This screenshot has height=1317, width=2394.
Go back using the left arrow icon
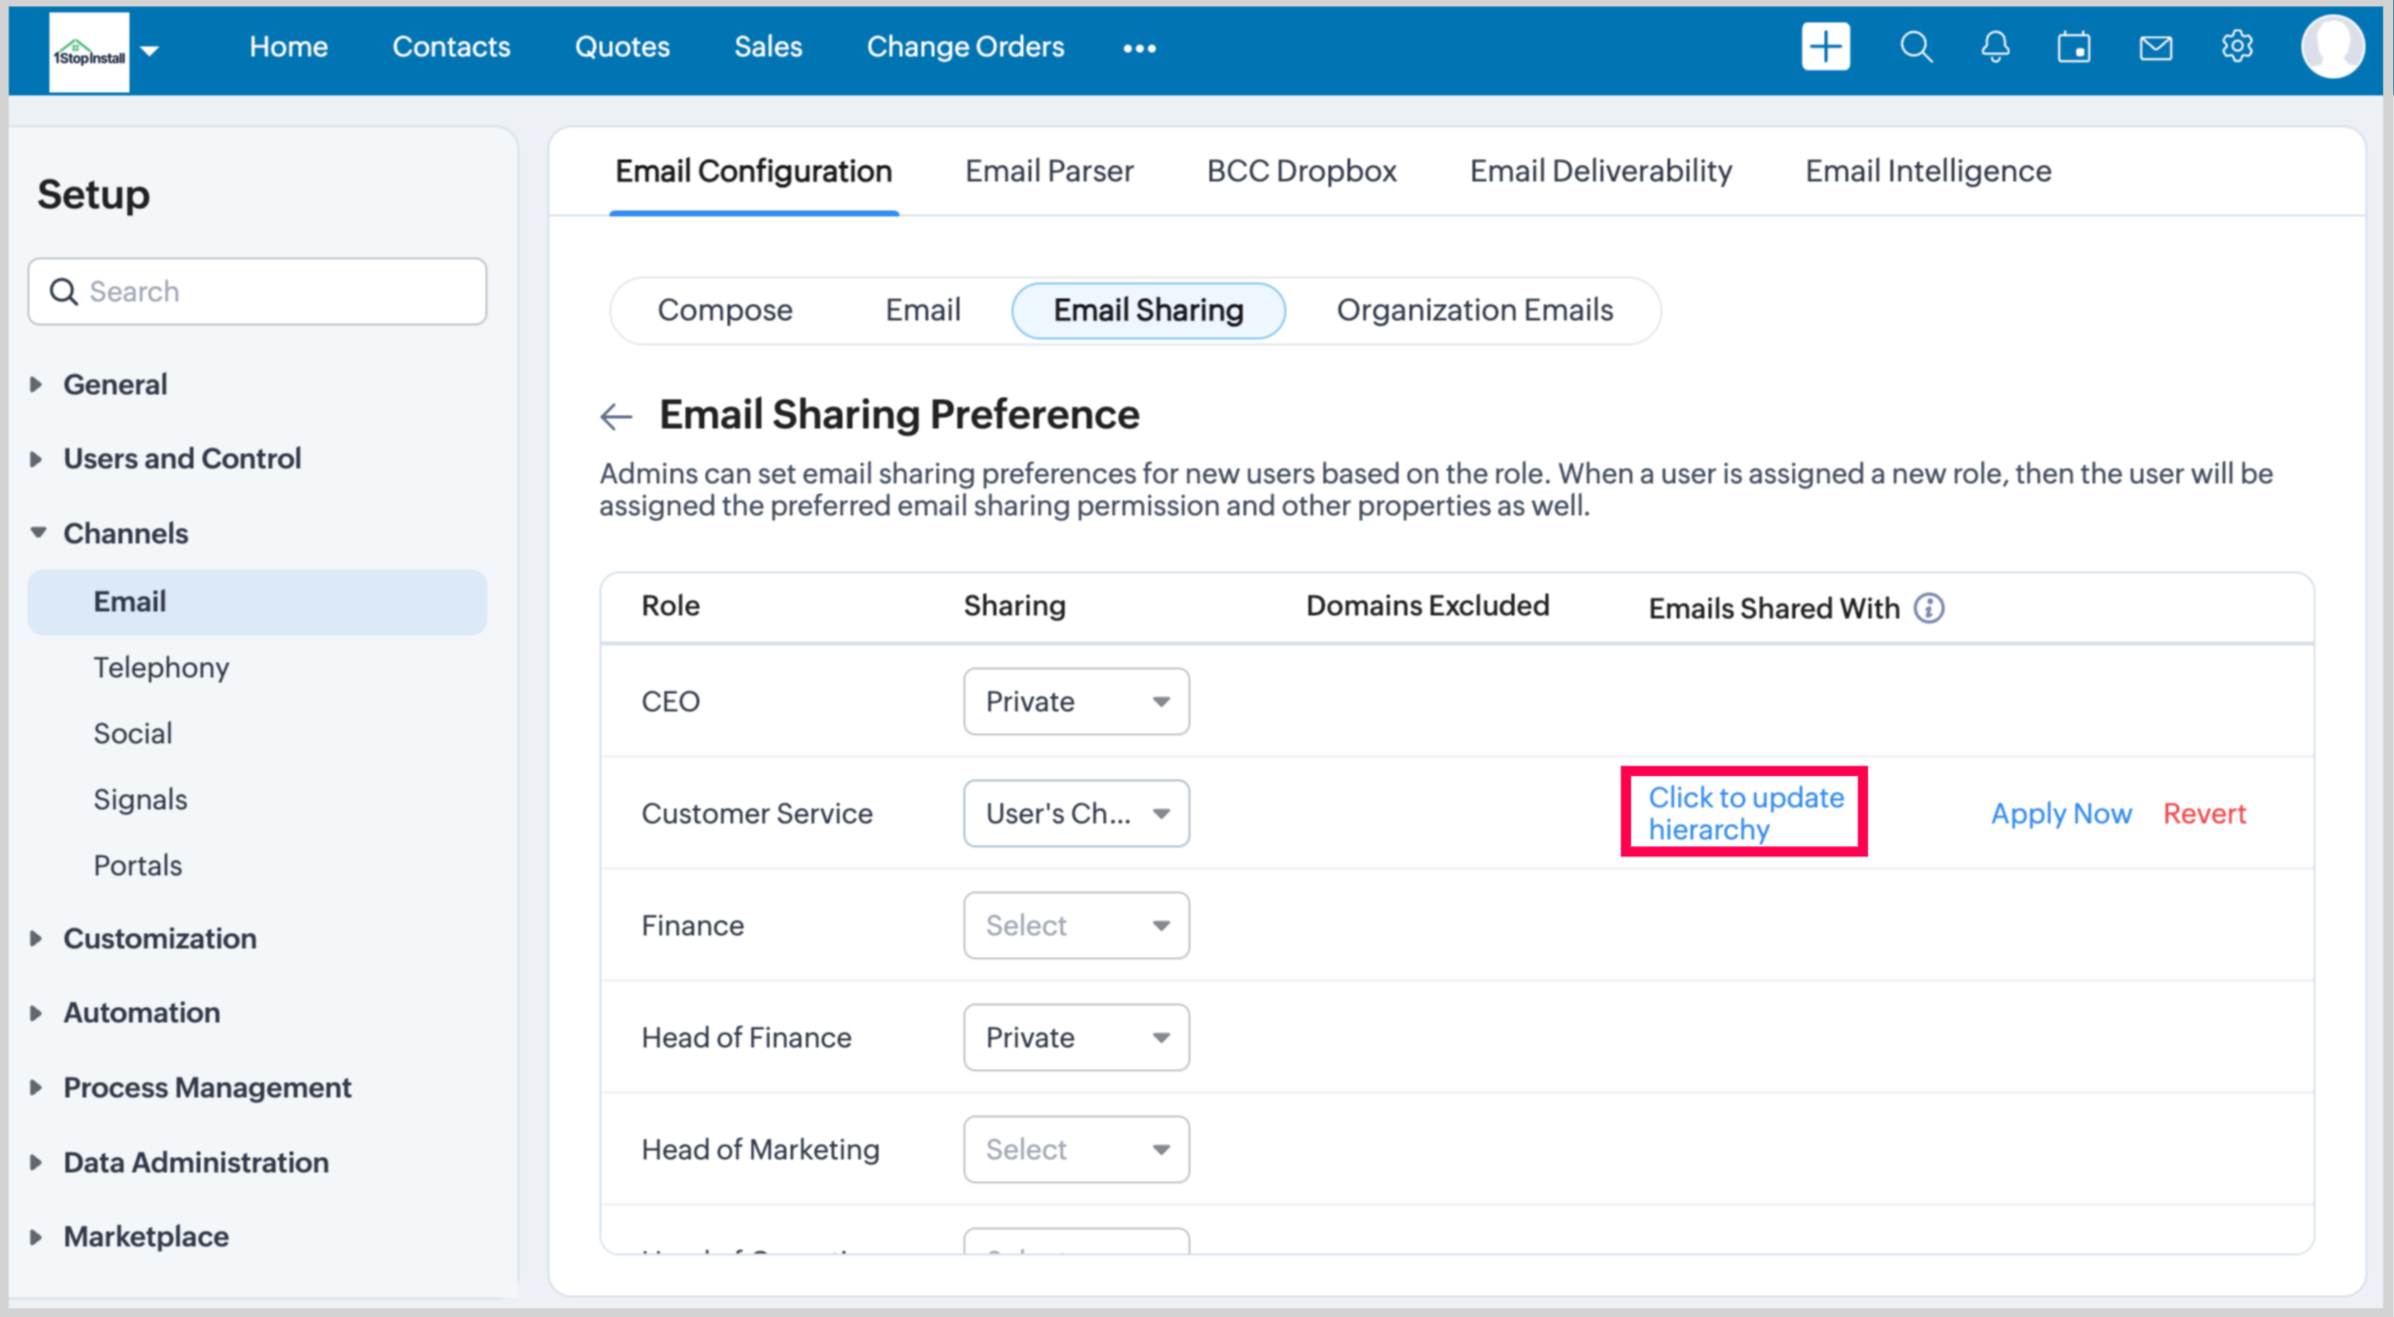(x=616, y=416)
